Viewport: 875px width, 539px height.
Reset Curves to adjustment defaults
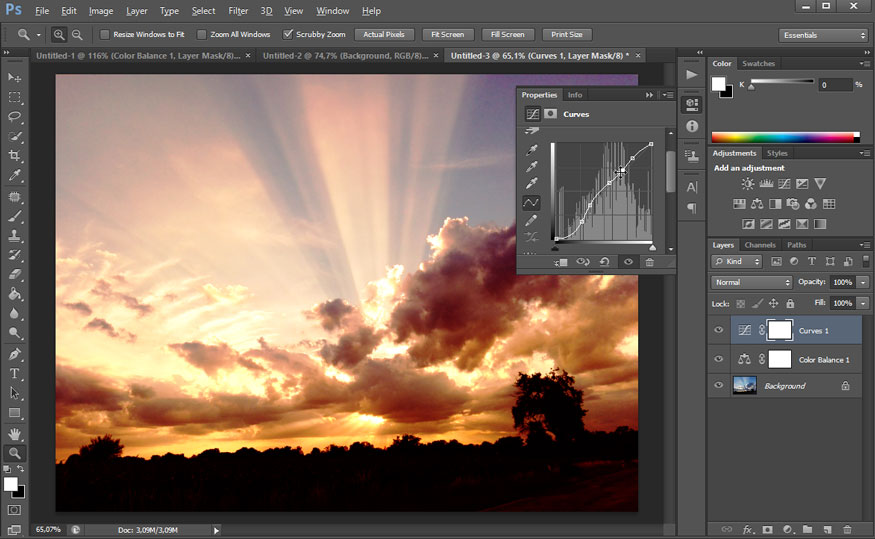coord(605,262)
